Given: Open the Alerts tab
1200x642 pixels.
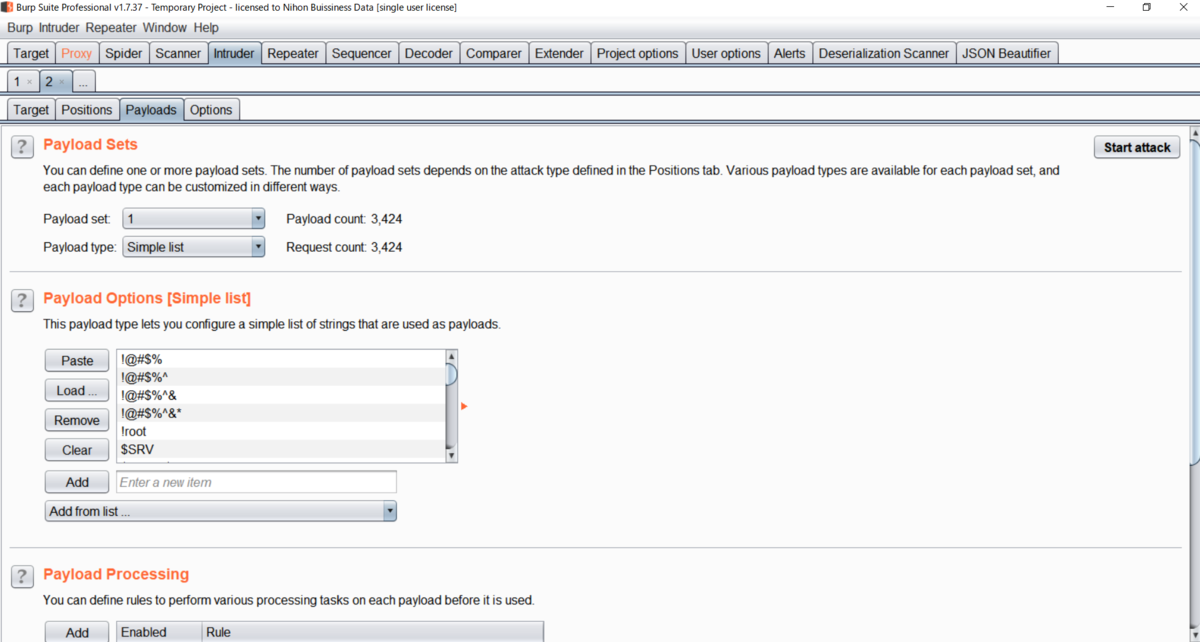Looking at the screenshot, I should 789,53.
